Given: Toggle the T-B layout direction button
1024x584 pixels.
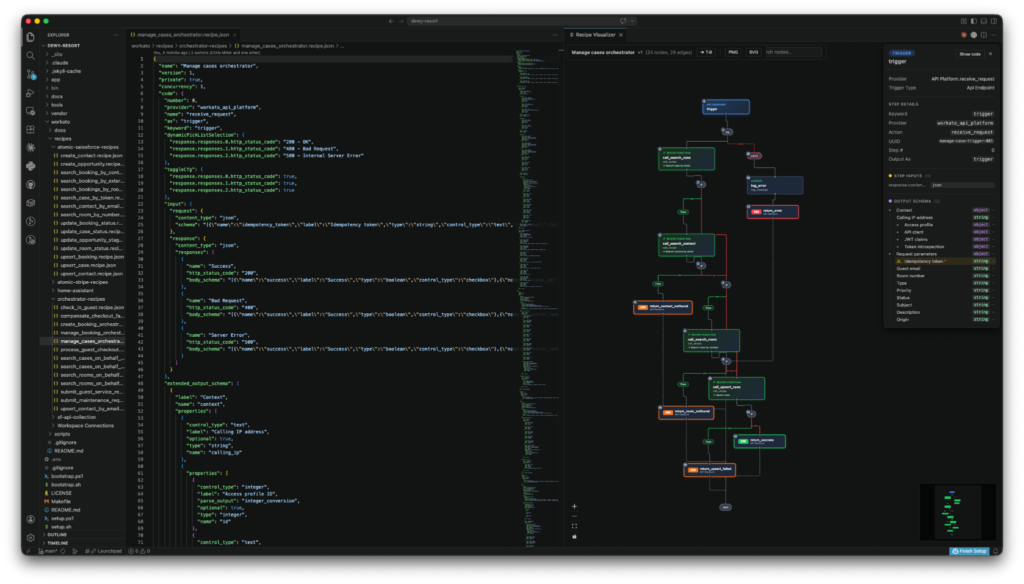Looking at the screenshot, I should pyautogui.click(x=706, y=52).
